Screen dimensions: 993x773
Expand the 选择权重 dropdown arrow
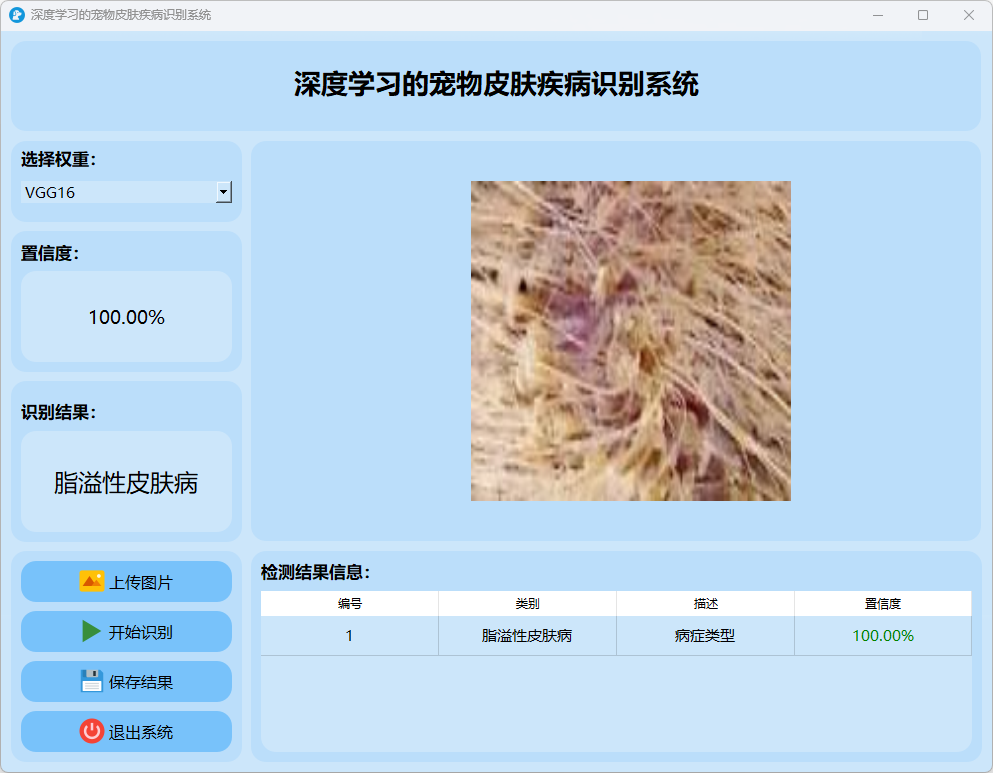point(224,192)
